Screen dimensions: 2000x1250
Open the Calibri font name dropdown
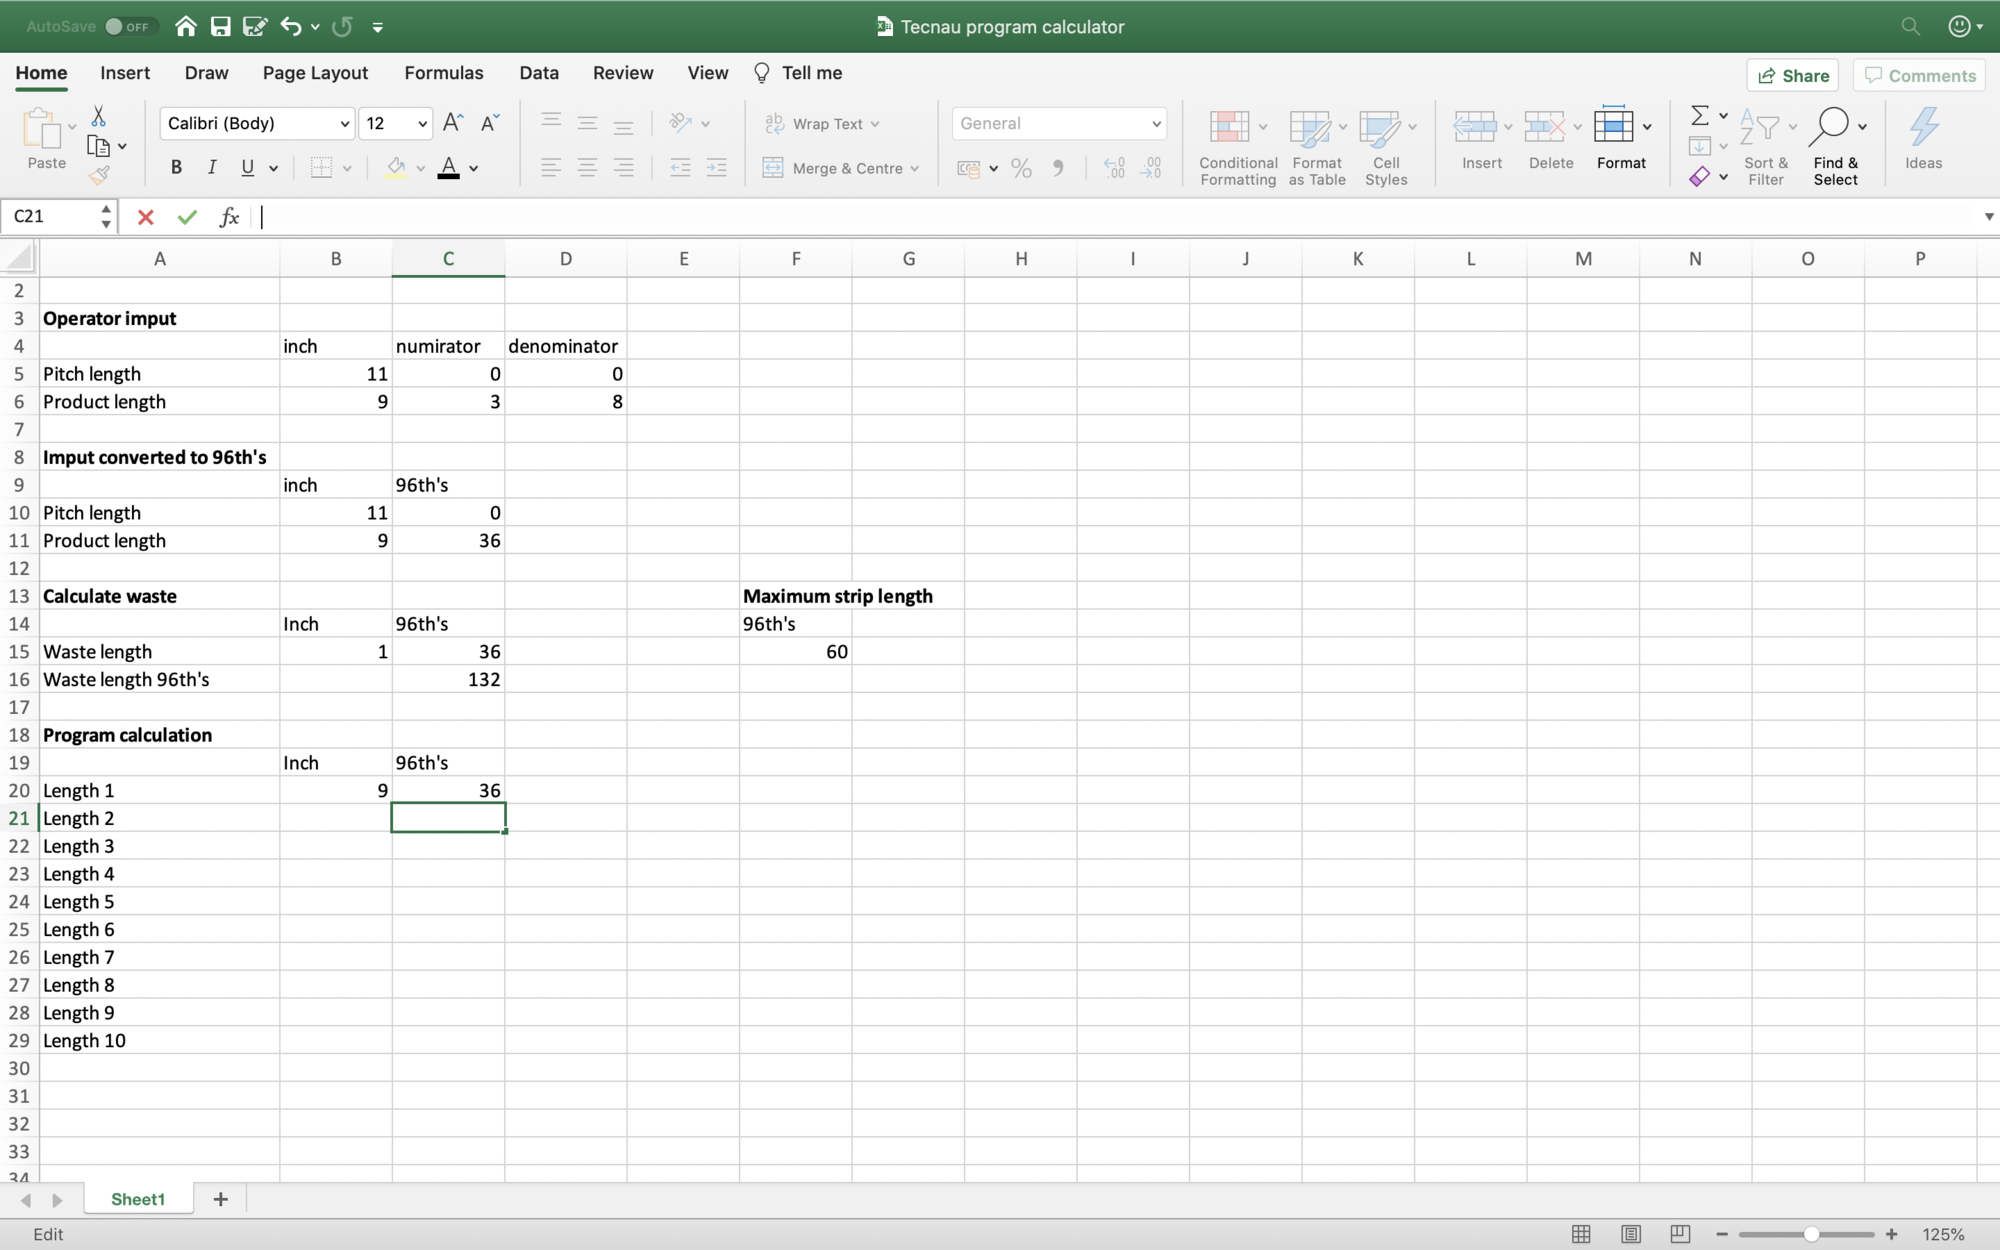tap(344, 124)
